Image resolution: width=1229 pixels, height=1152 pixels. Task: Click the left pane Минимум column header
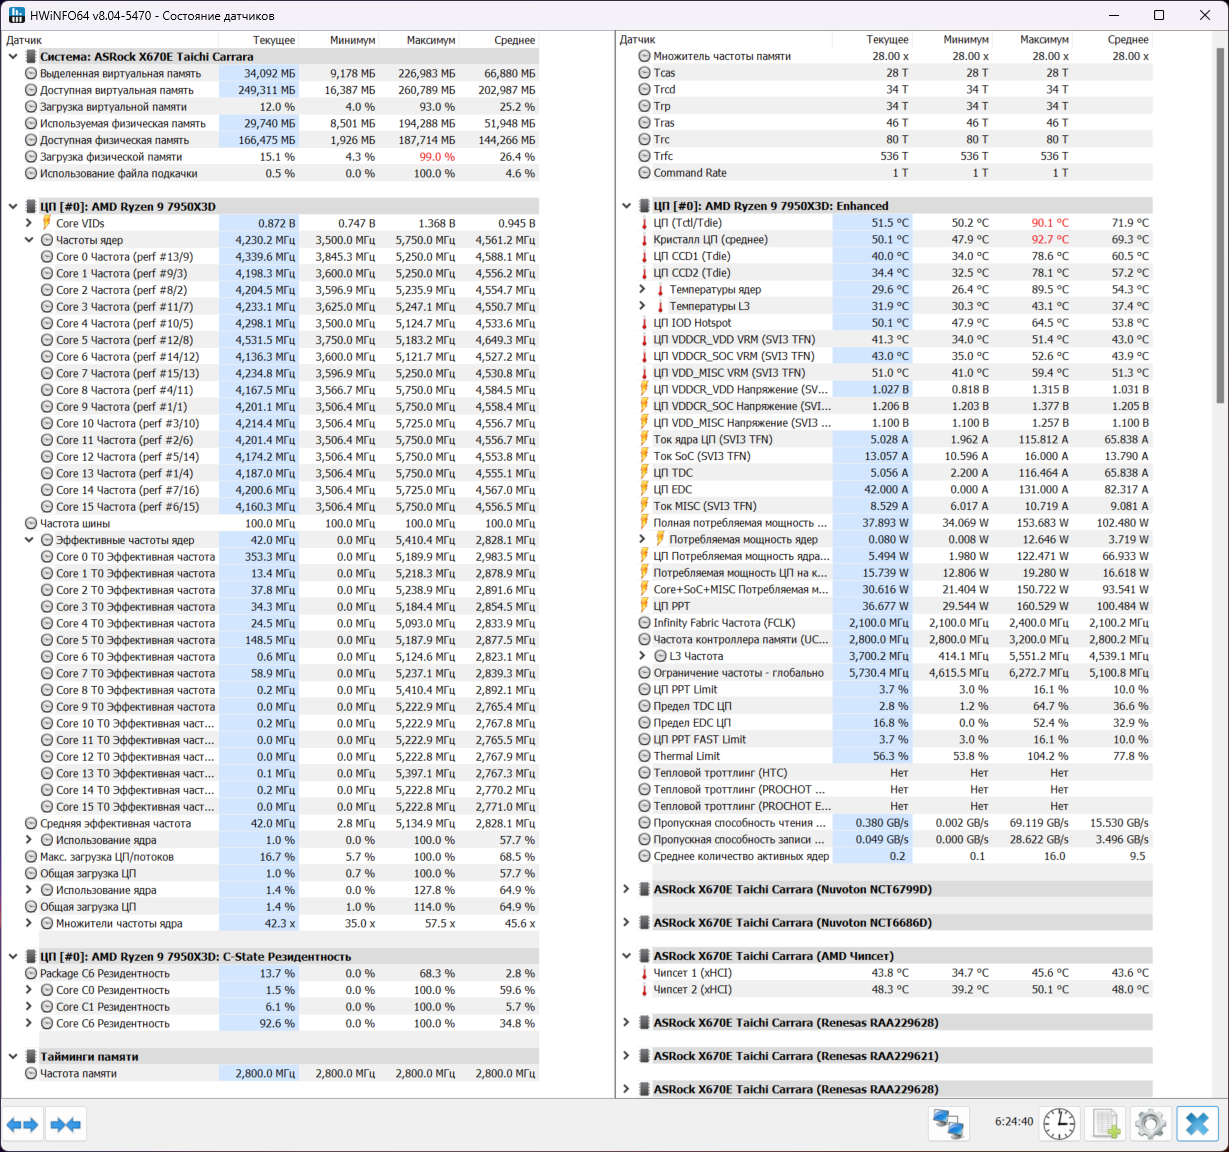coord(338,40)
